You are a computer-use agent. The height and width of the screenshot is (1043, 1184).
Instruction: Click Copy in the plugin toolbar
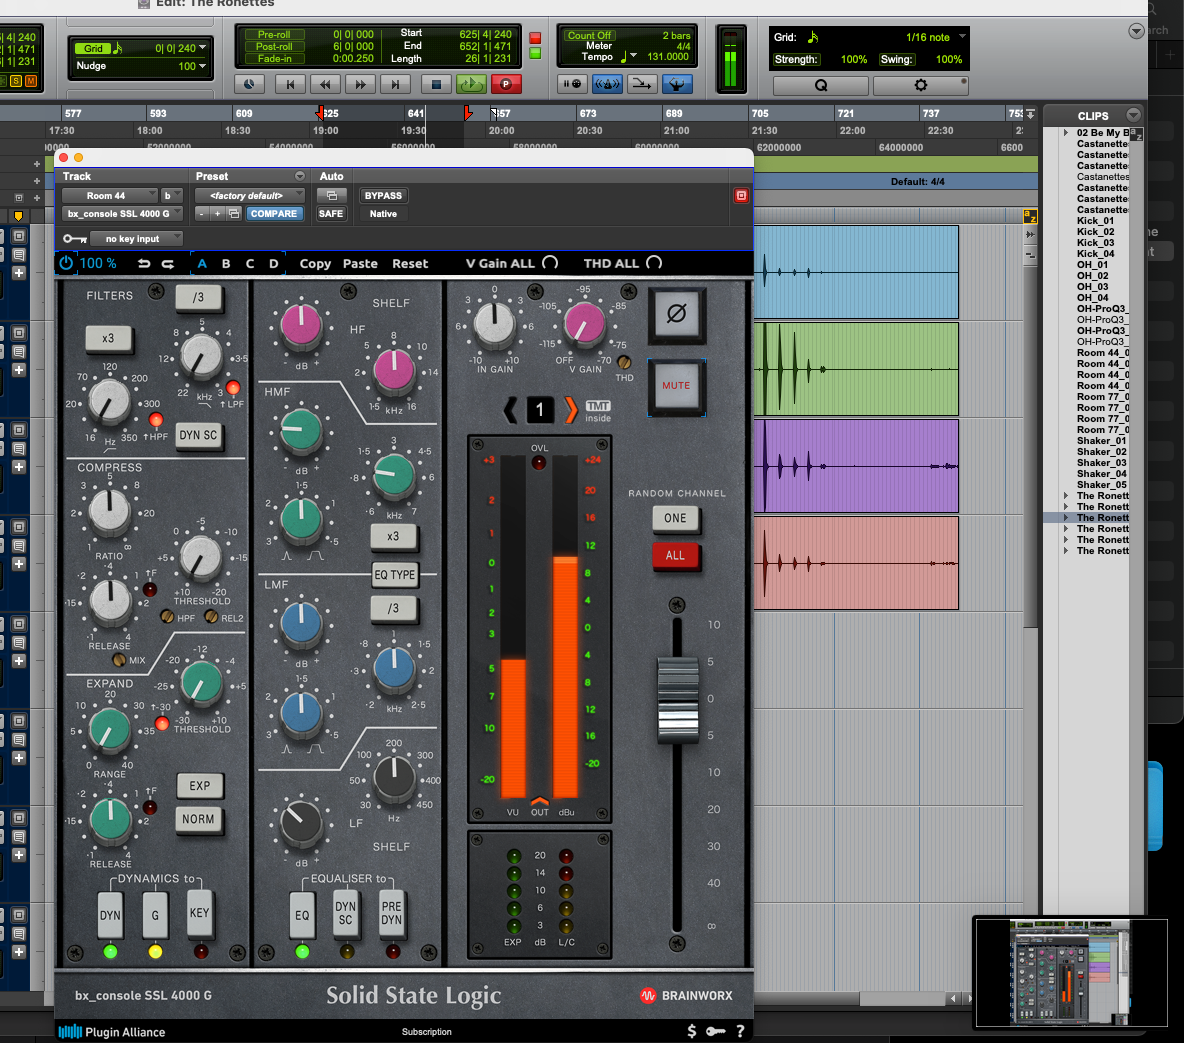point(315,264)
